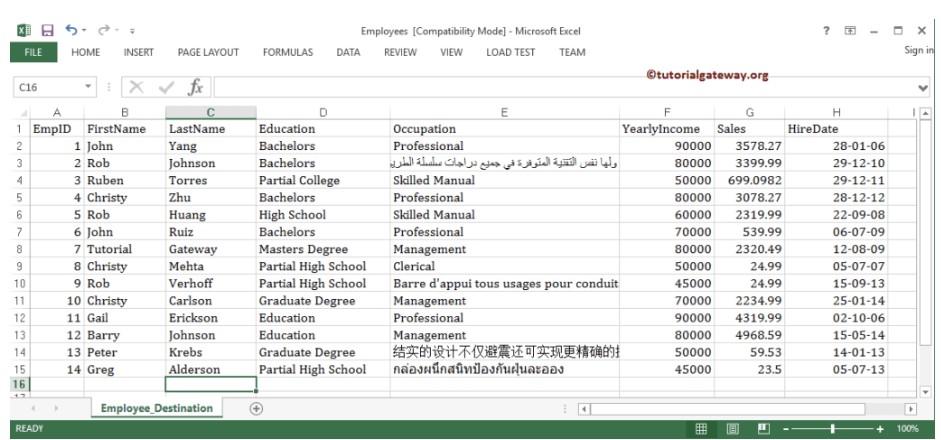Add a new sheet with the plus icon
Viewport: 941px width, 440px height.
click(256, 408)
